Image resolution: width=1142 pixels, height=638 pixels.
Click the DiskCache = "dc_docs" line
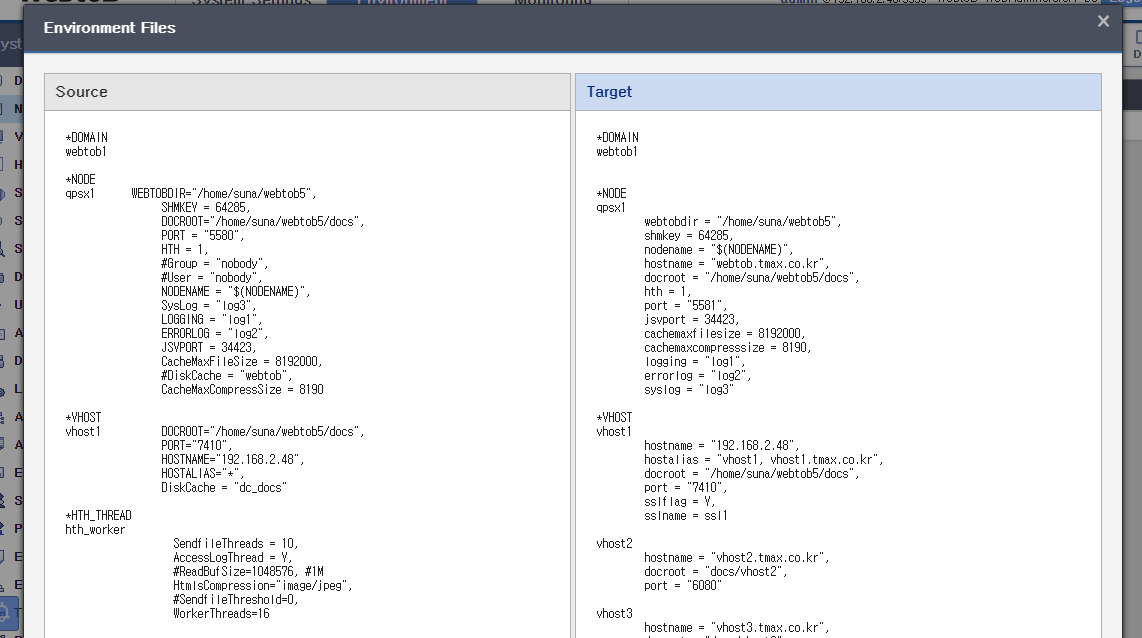(224, 488)
